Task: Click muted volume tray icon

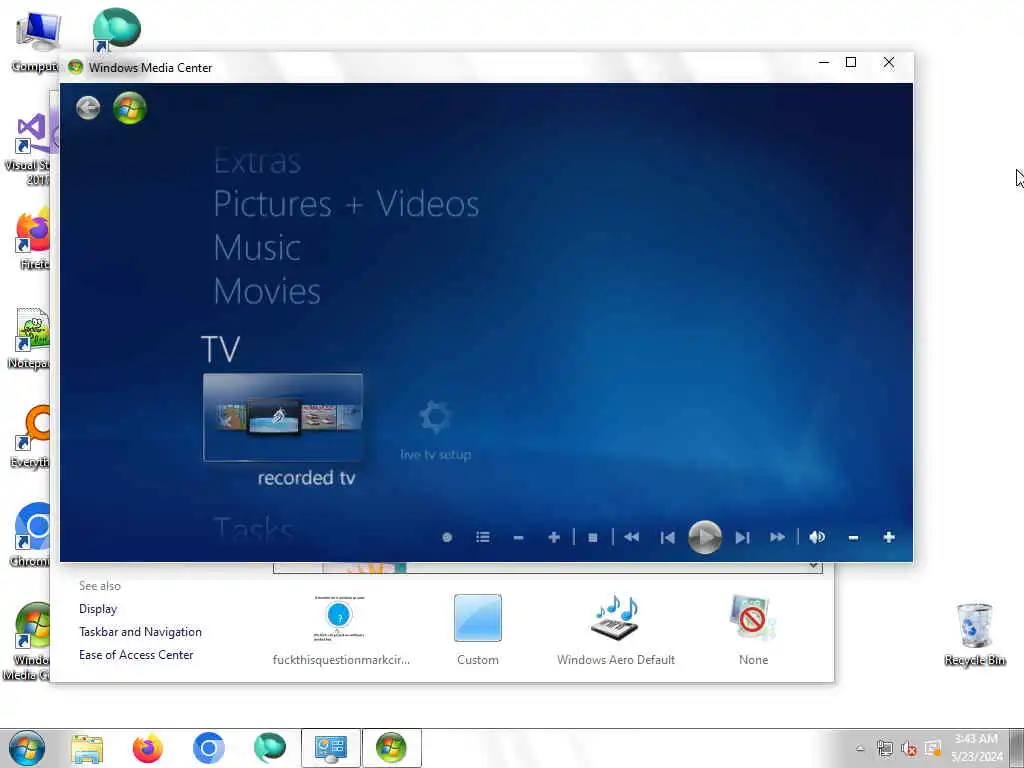Action: click(x=909, y=748)
